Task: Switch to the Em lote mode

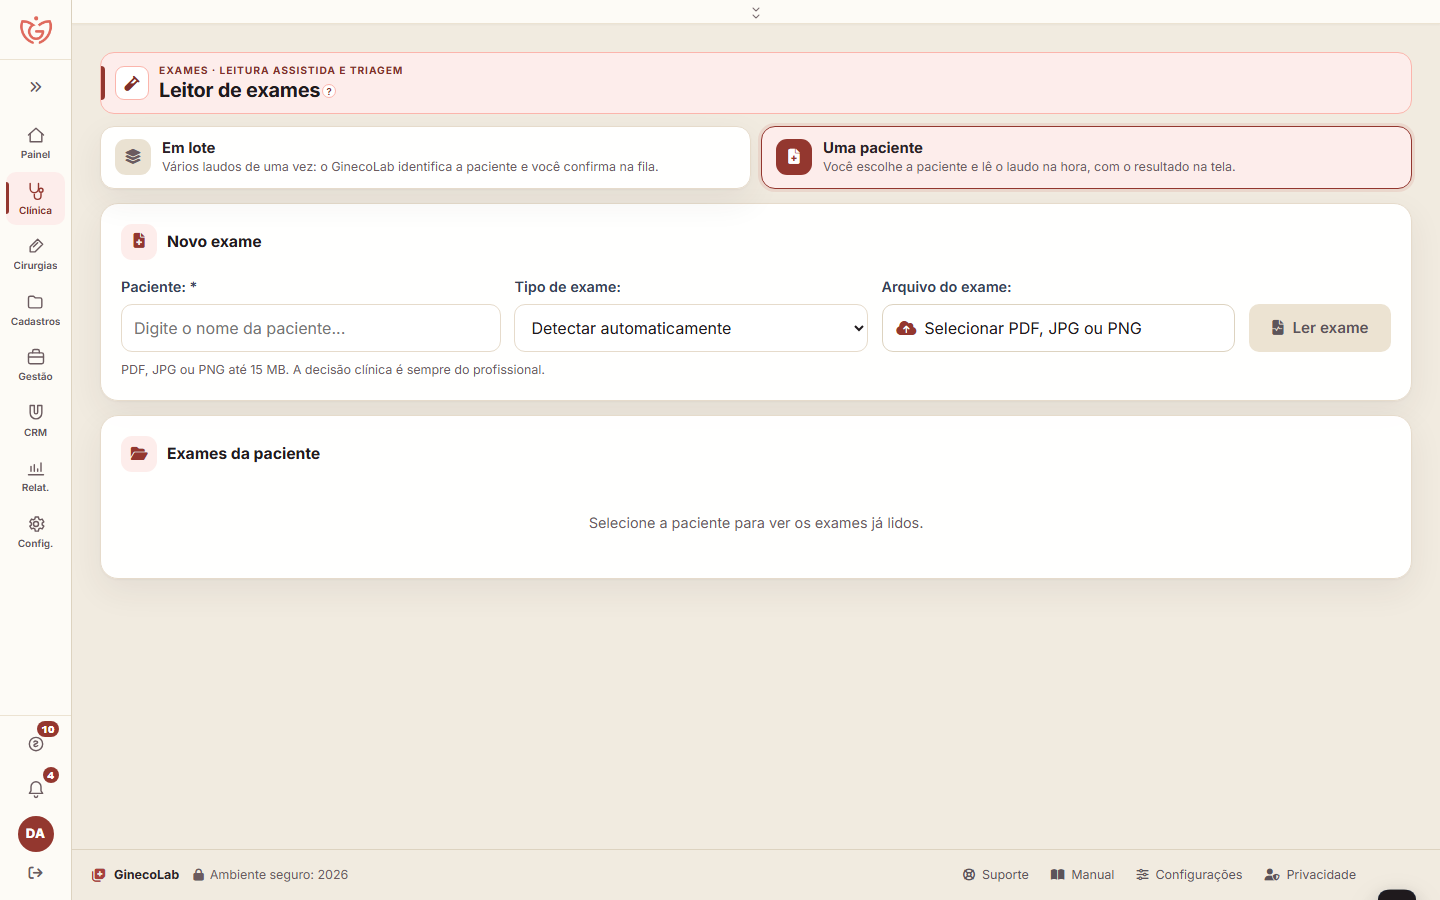Action: (426, 157)
